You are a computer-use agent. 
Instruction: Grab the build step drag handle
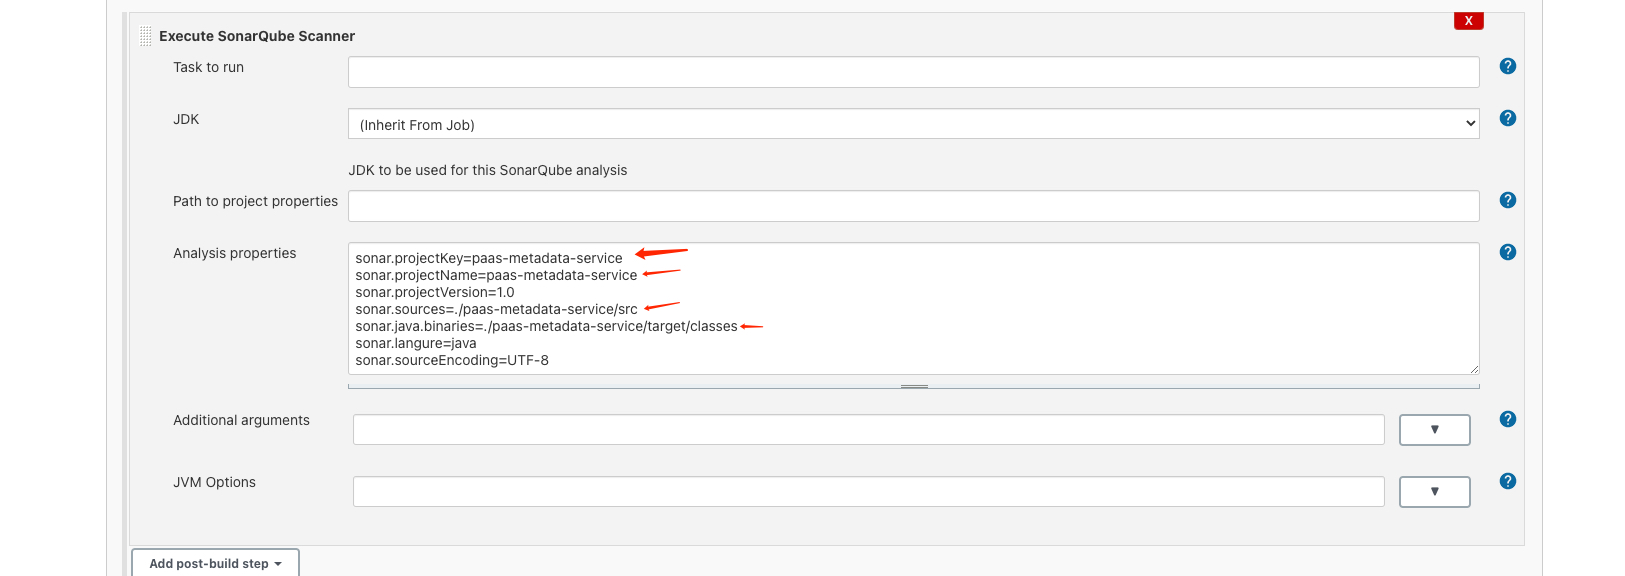(146, 36)
